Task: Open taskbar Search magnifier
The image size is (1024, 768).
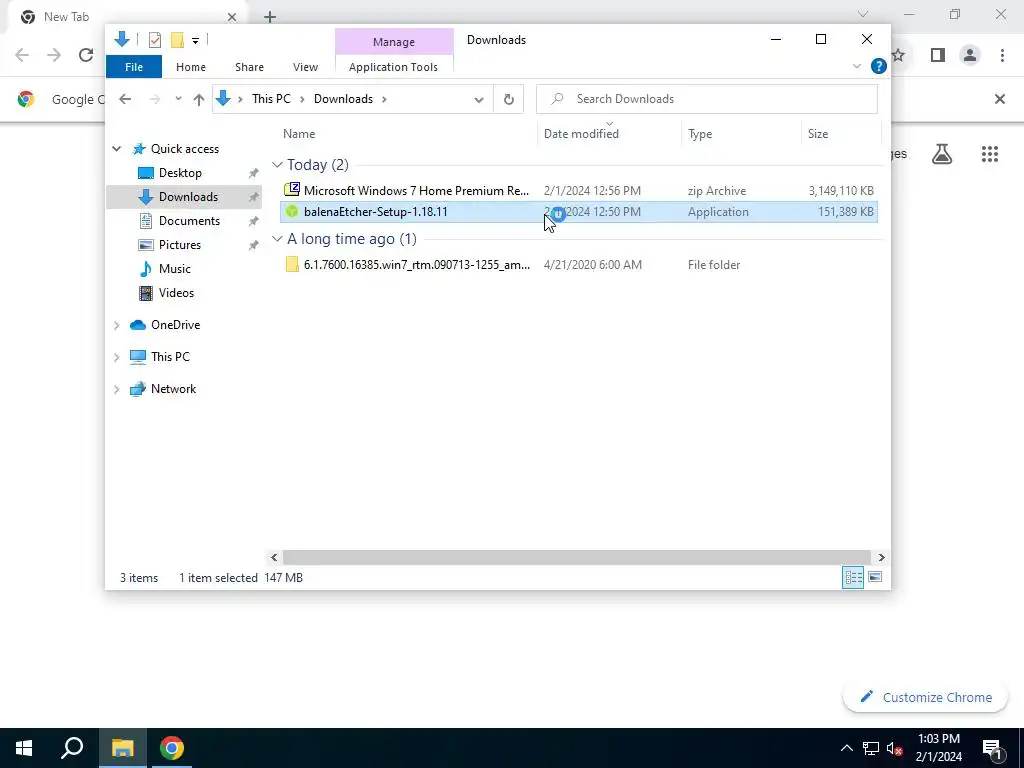Action: coord(72,748)
